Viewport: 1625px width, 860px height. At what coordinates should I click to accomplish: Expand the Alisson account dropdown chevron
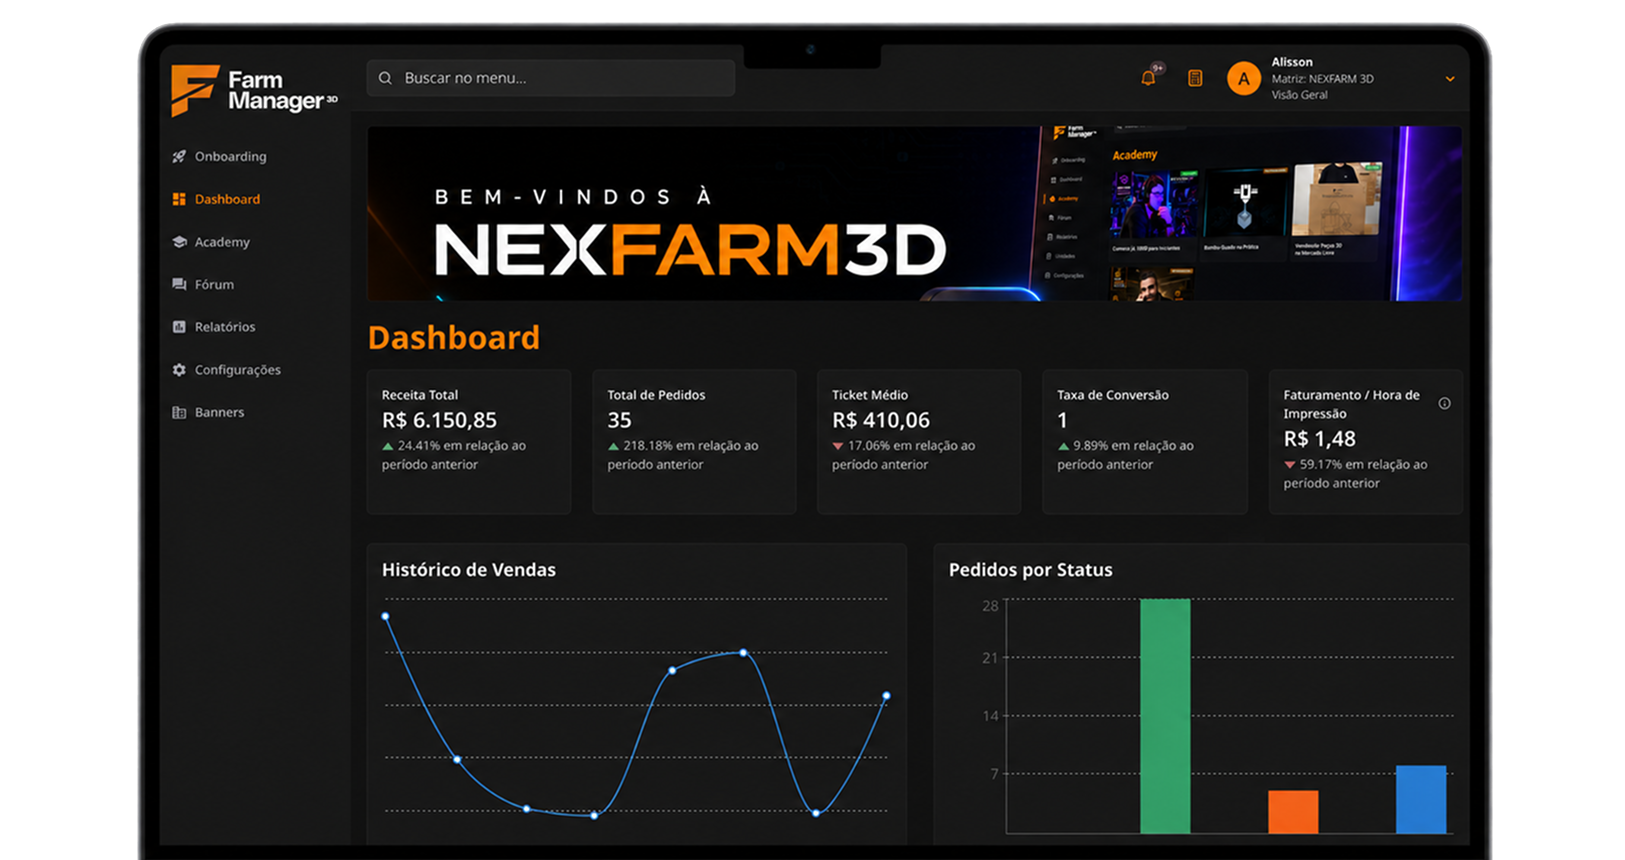(1450, 79)
